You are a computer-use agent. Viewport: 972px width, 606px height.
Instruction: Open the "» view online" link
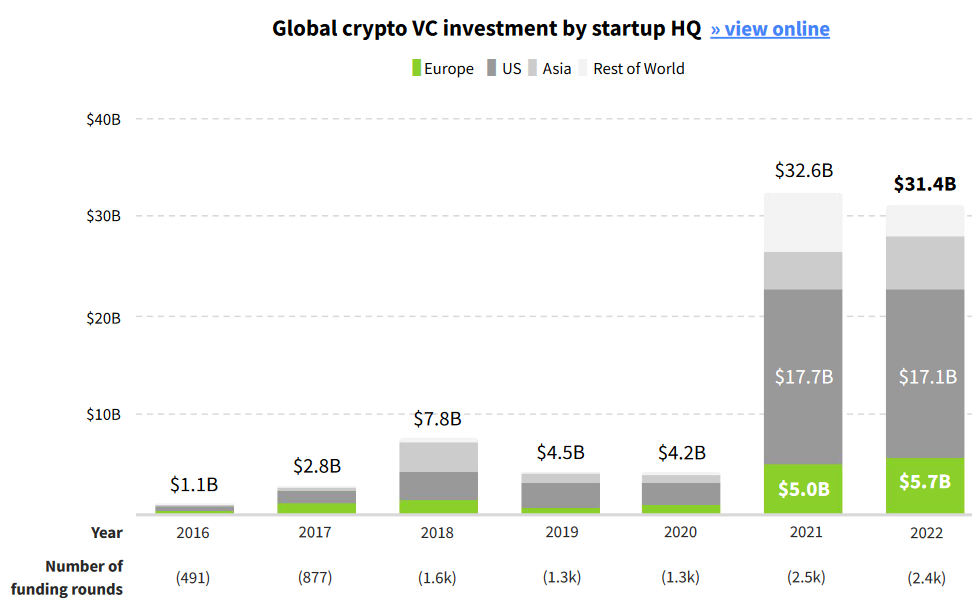pyautogui.click(x=770, y=29)
